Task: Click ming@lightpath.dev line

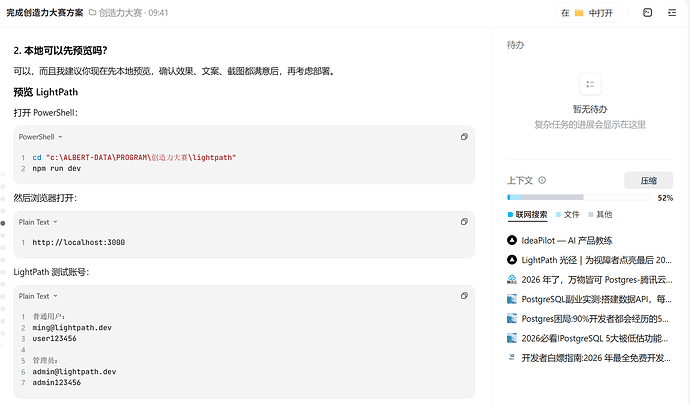Action: point(72,328)
